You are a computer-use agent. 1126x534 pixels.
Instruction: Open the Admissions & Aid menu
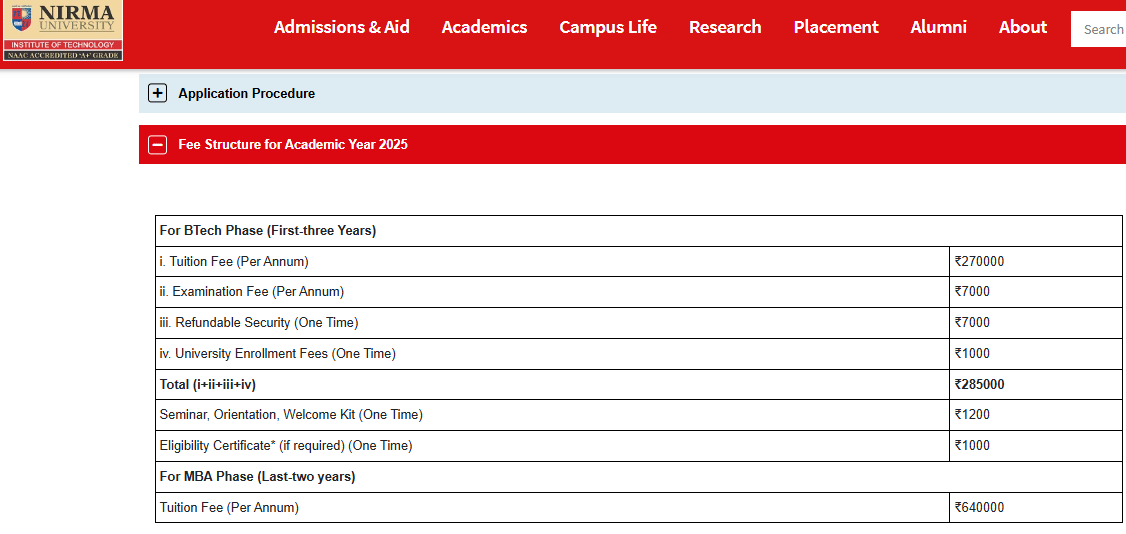341,27
